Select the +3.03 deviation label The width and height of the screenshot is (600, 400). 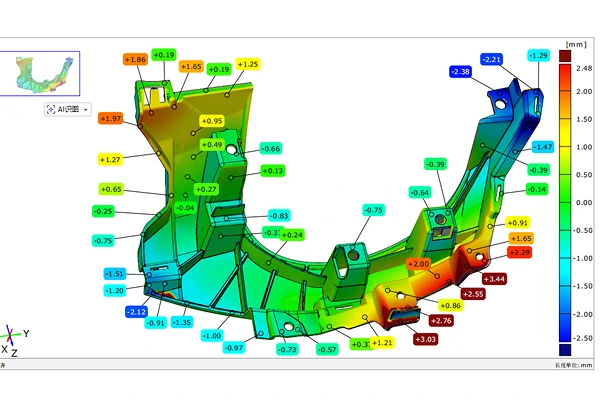click(x=426, y=339)
